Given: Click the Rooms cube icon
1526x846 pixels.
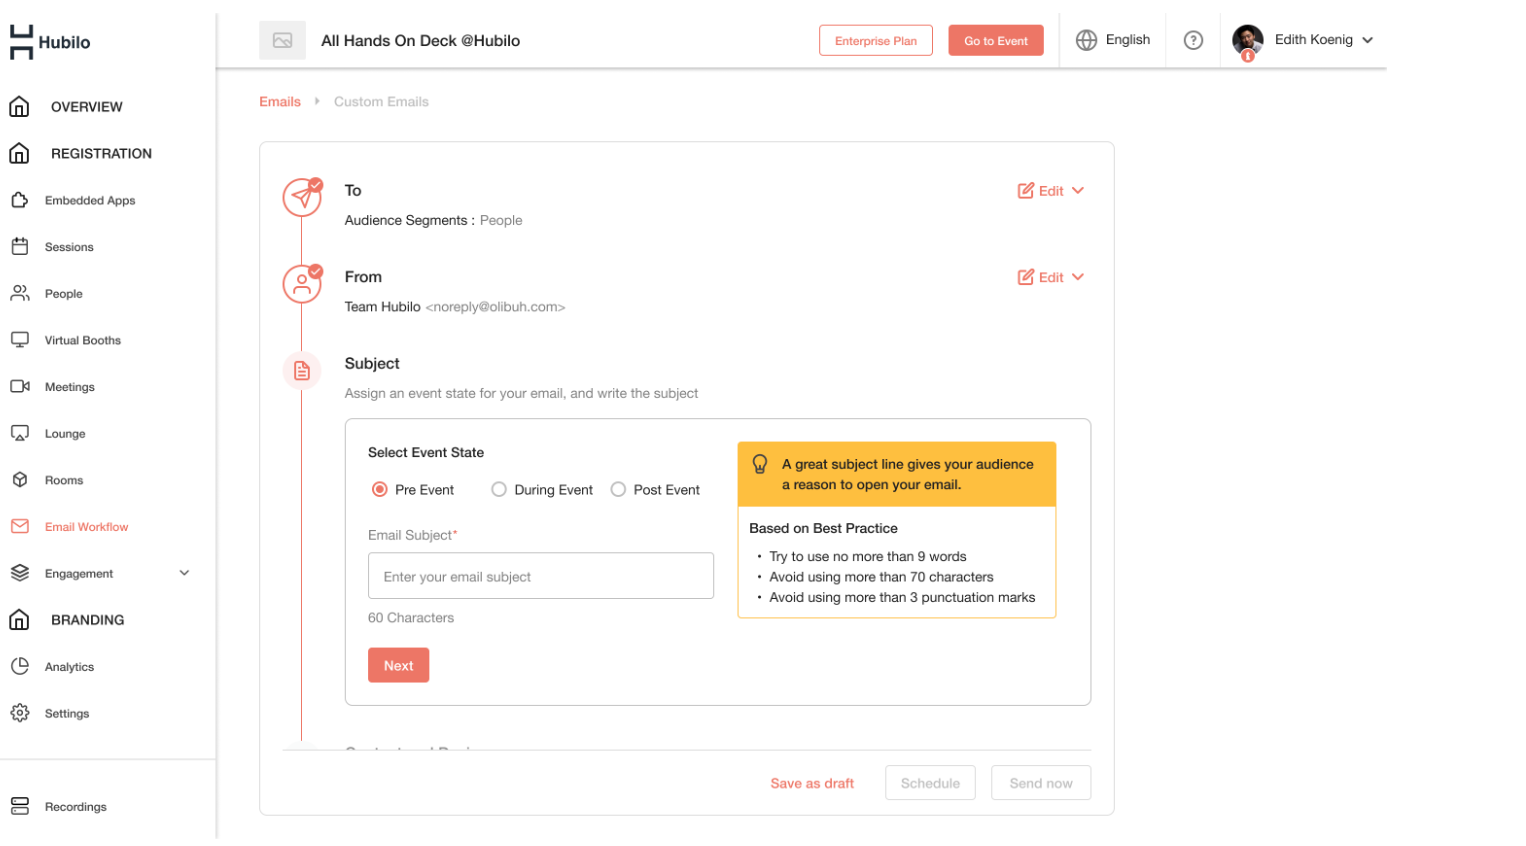Looking at the screenshot, I should tap(19, 480).
